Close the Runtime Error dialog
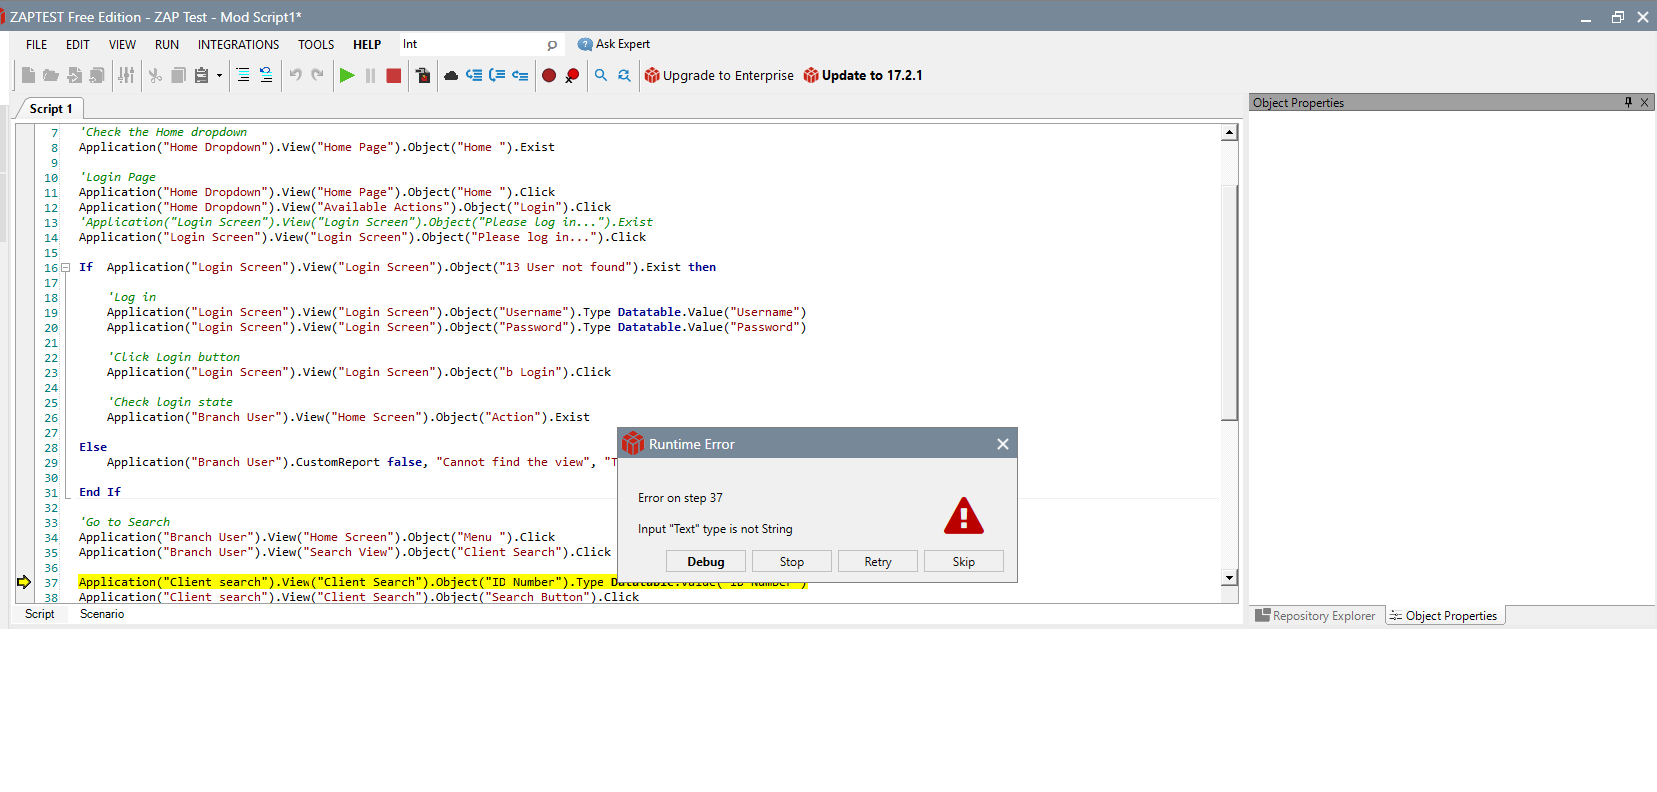The width and height of the screenshot is (1657, 792). click(1003, 444)
